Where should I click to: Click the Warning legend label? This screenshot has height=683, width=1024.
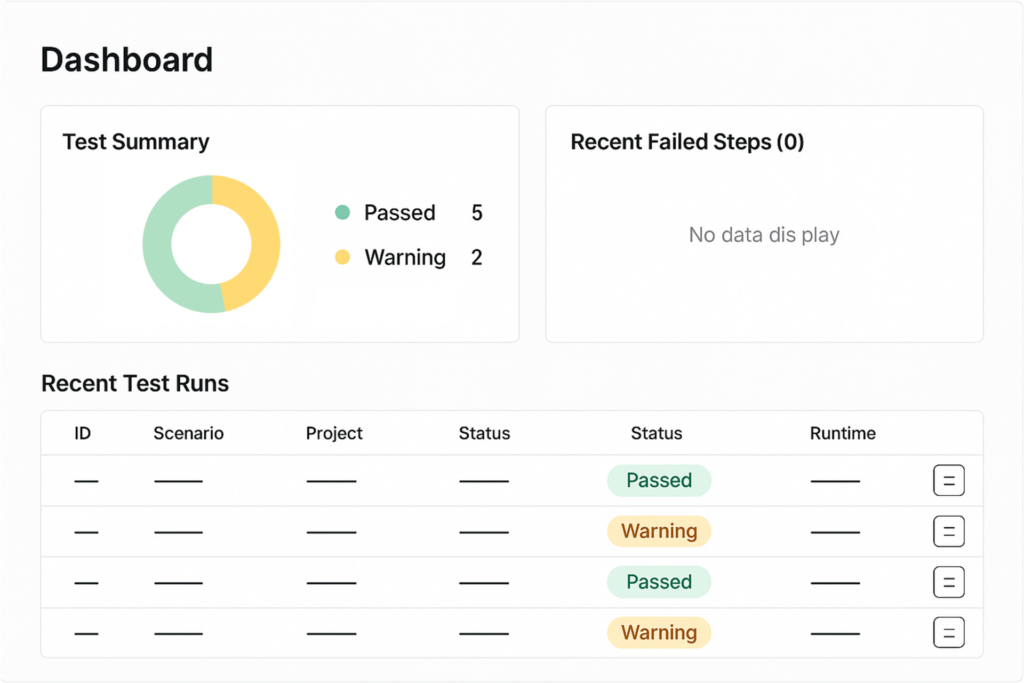pyautogui.click(x=405, y=258)
